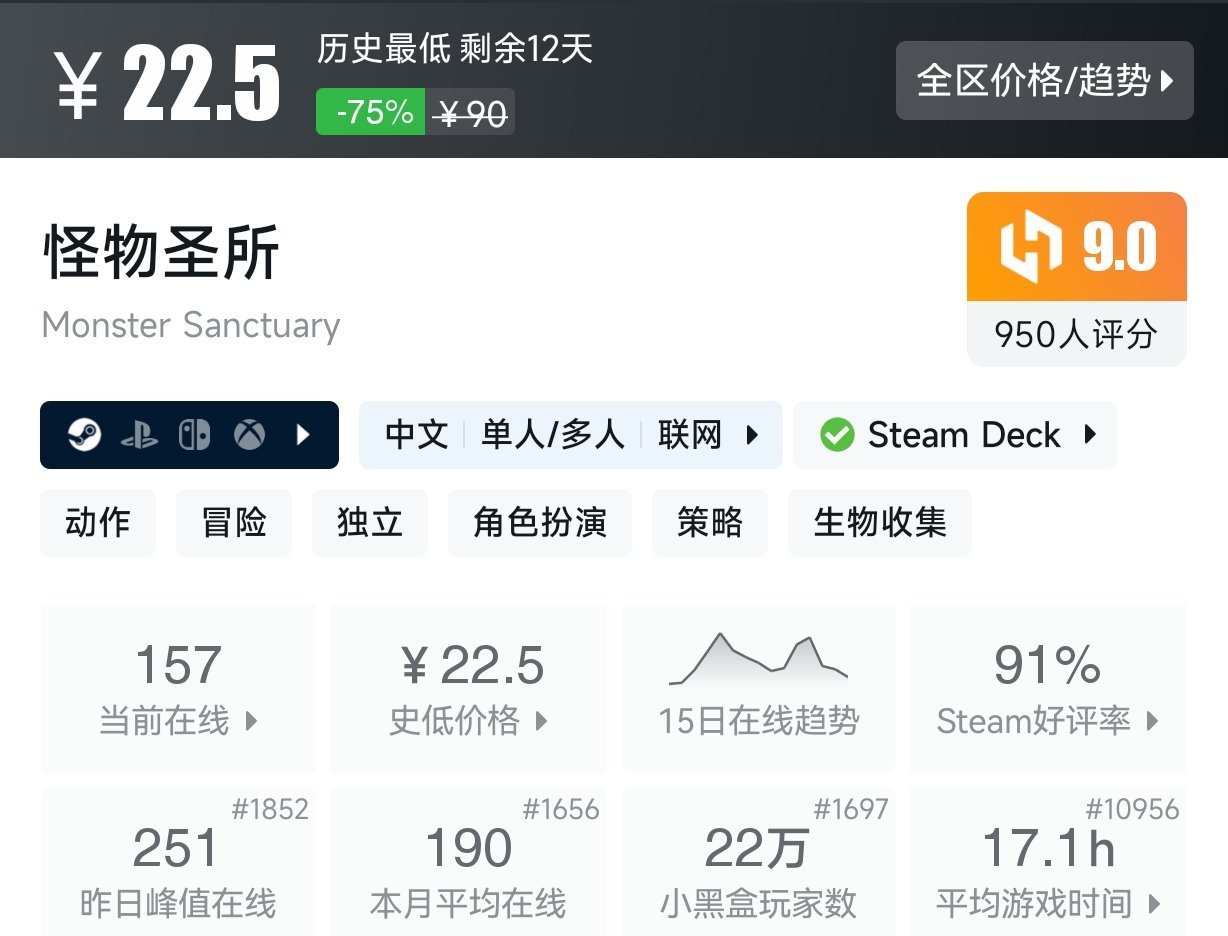Click the PlayStation platform icon

(139, 435)
